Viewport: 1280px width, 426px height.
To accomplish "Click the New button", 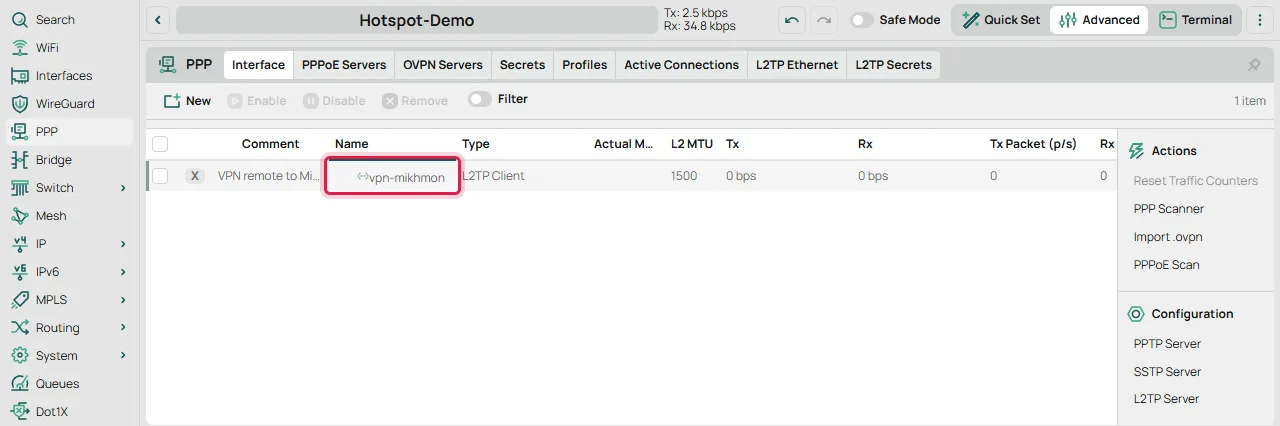I will 188,101.
